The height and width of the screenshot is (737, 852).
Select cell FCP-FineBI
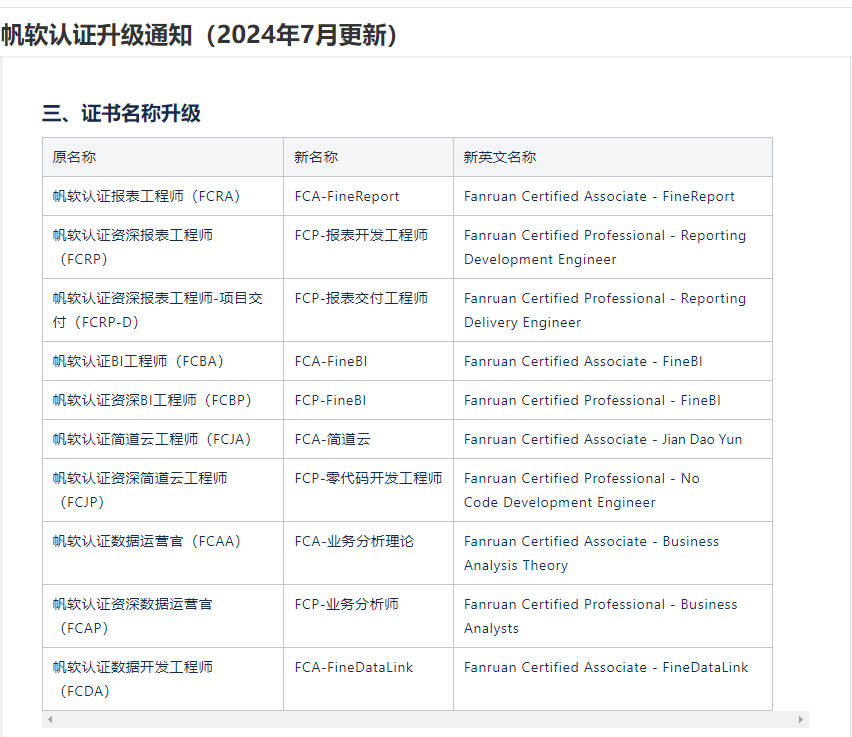pyautogui.click(x=368, y=401)
